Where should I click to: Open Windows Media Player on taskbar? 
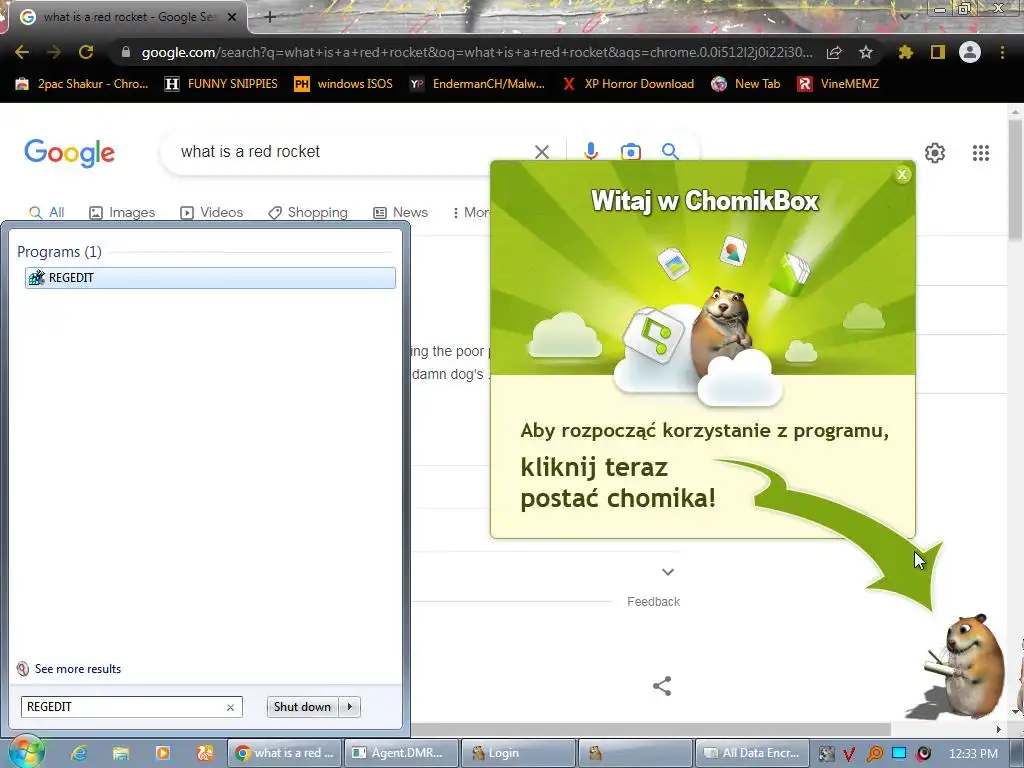pos(163,753)
